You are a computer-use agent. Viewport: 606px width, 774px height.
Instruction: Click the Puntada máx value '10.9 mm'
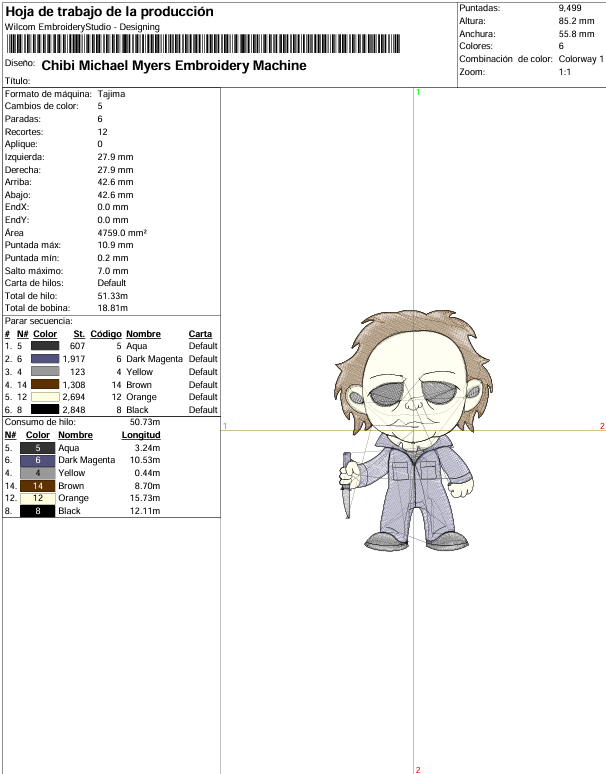pyautogui.click(x=115, y=245)
